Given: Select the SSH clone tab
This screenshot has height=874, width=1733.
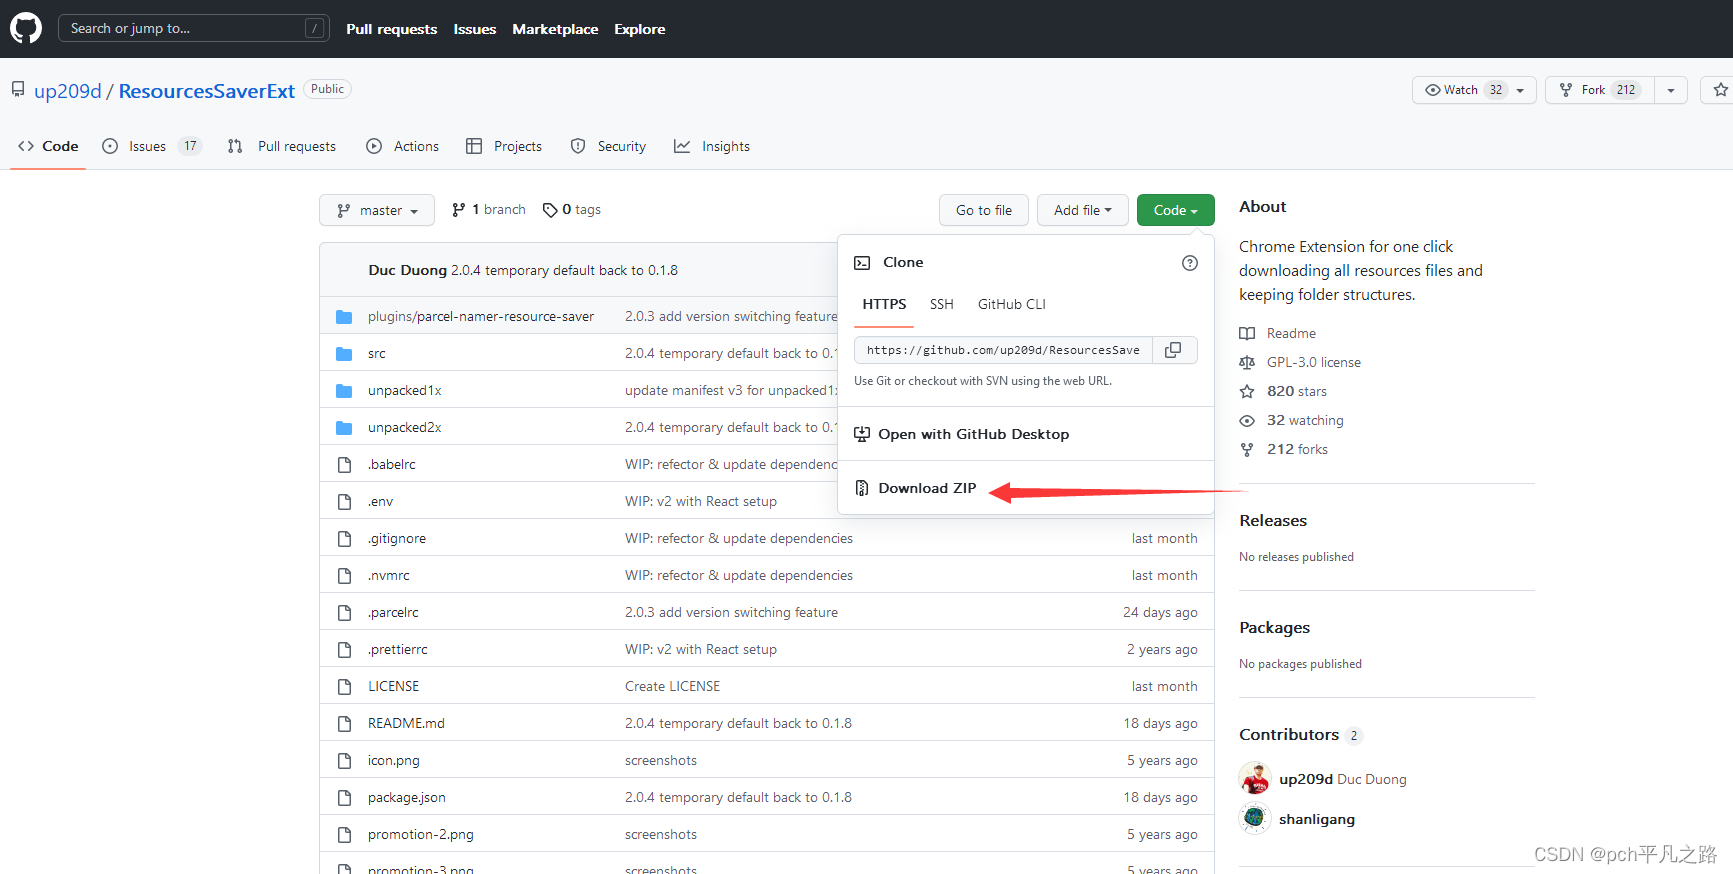Looking at the screenshot, I should pos(942,304).
